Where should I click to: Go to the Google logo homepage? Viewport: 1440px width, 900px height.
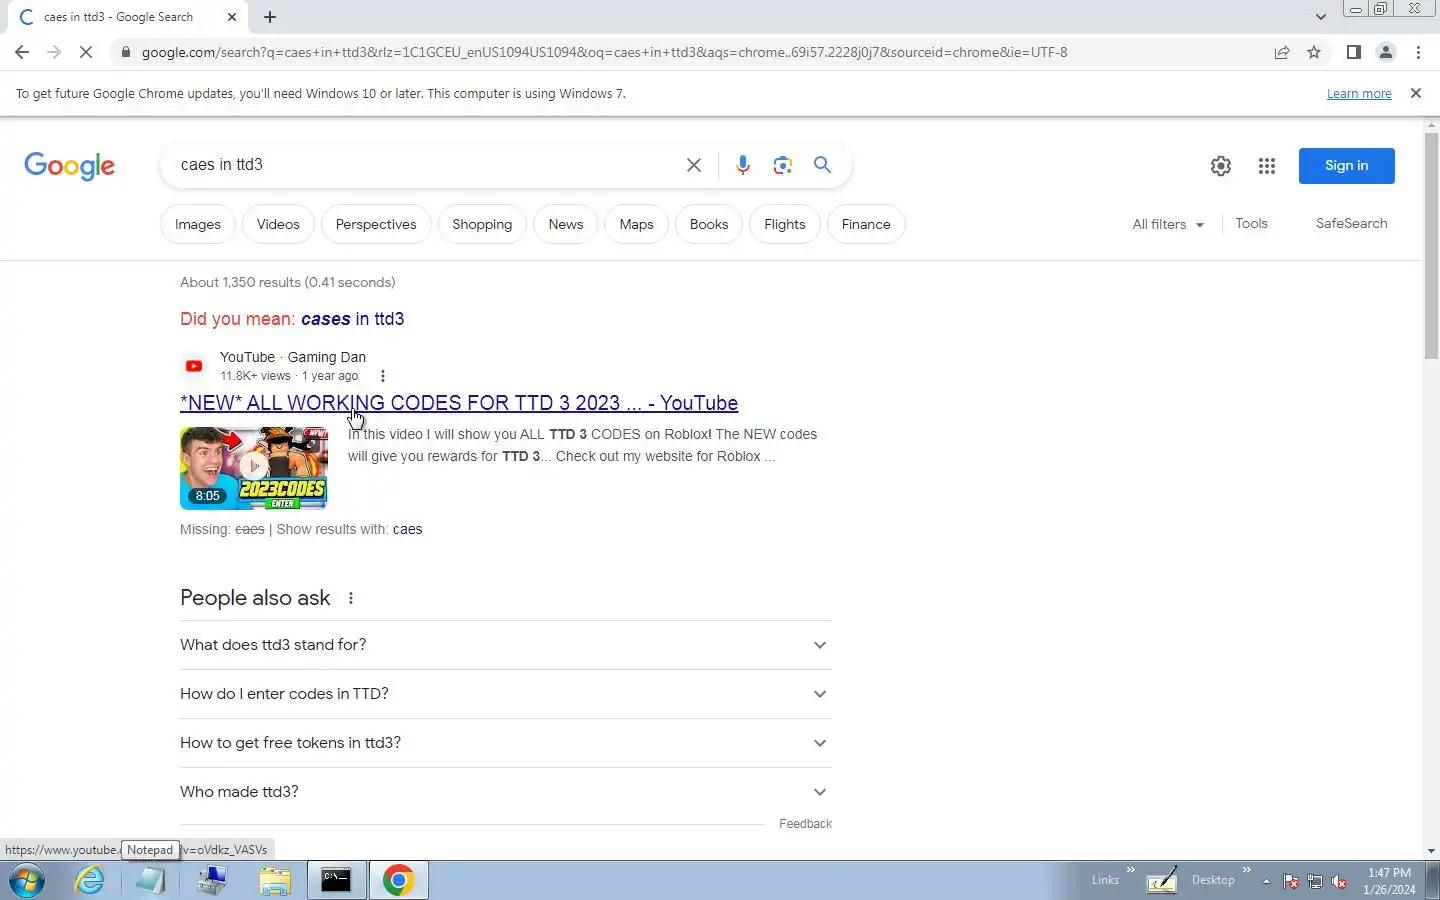coord(70,166)
